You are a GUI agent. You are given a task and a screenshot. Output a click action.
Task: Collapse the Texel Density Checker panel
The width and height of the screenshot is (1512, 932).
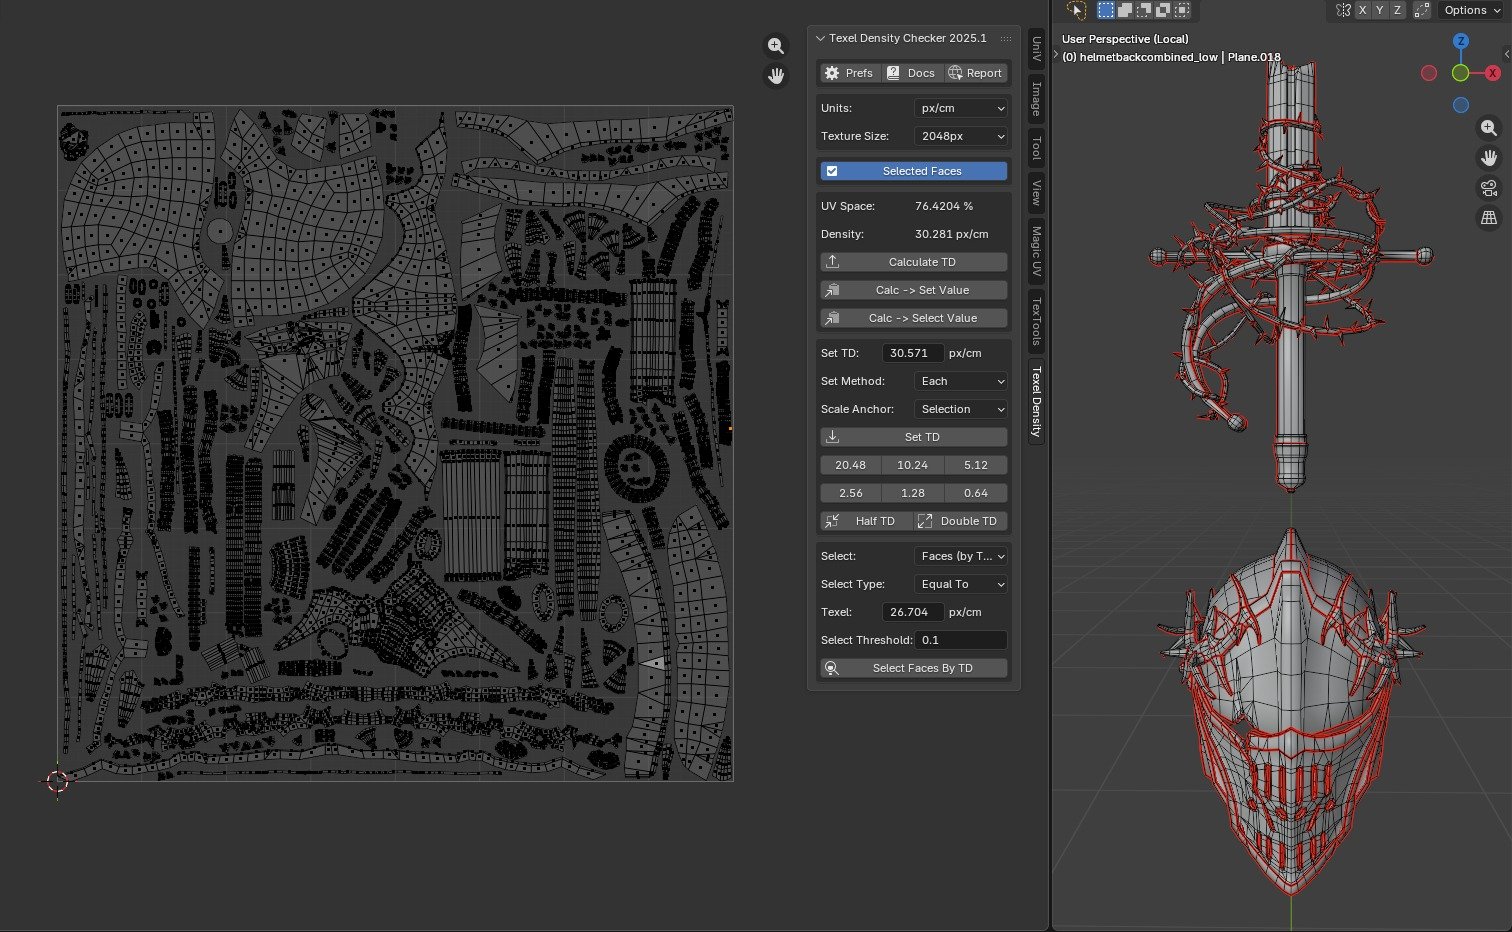click(821, 38)
